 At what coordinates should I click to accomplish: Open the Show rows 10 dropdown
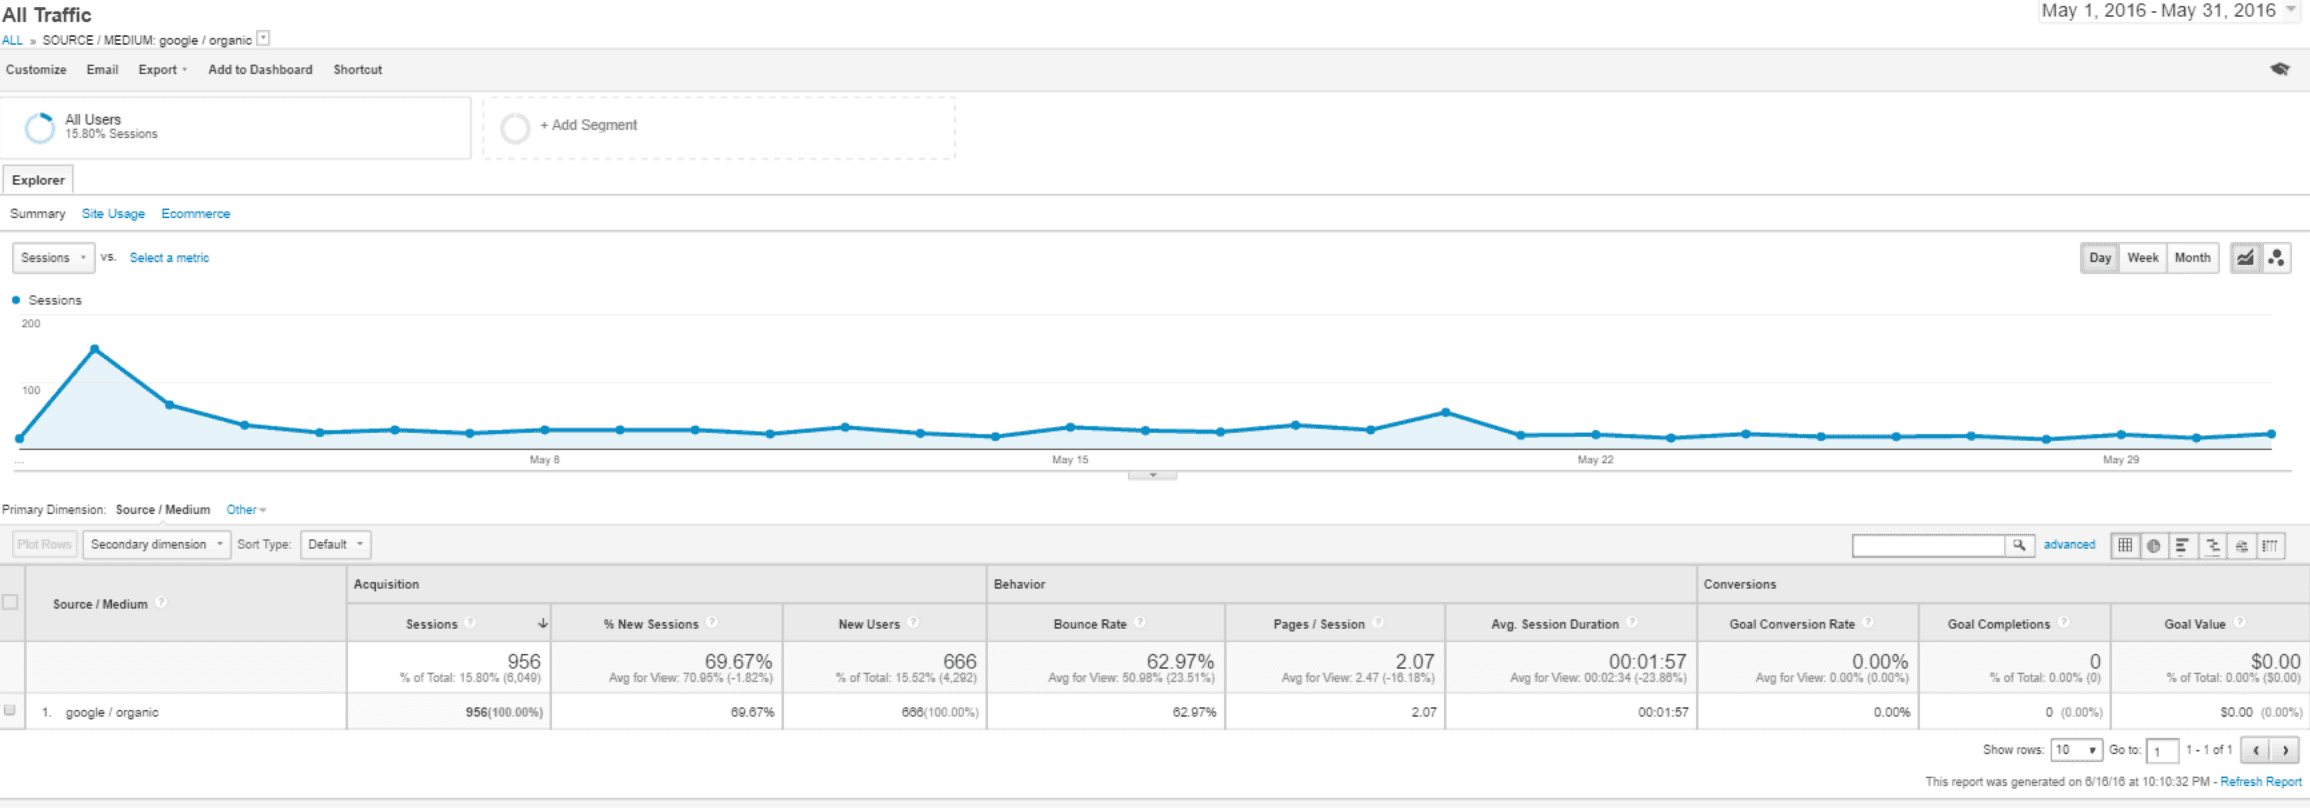[2076, 750]
